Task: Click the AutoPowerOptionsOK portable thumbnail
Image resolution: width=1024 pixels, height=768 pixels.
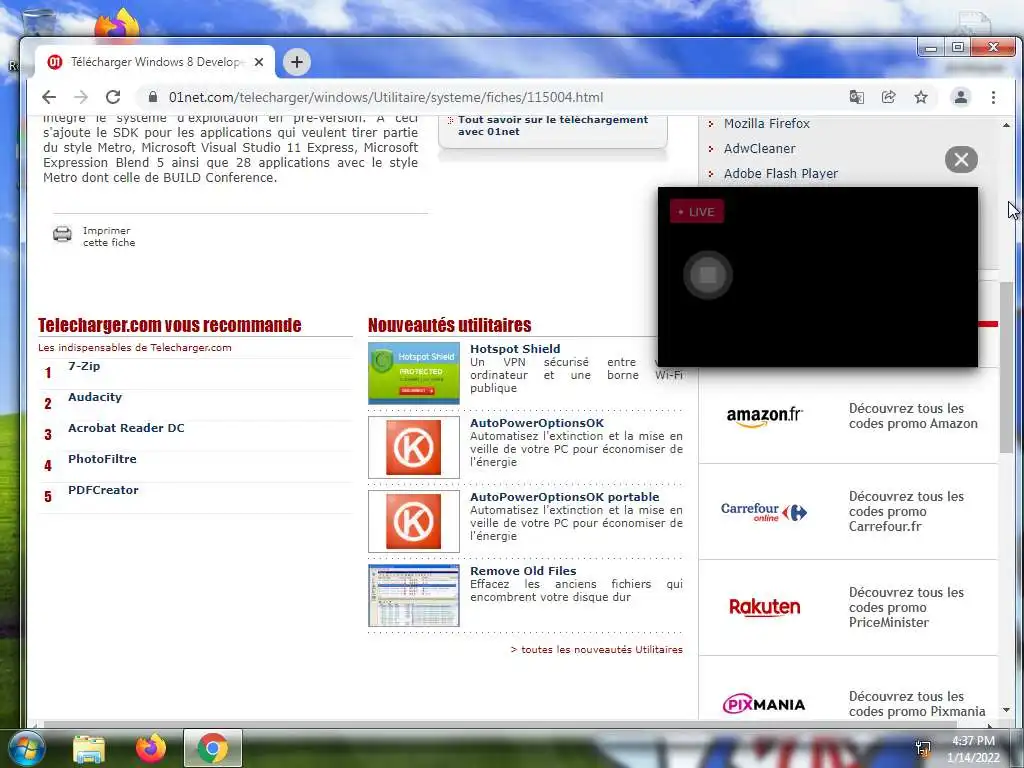Action: point(413,521)
